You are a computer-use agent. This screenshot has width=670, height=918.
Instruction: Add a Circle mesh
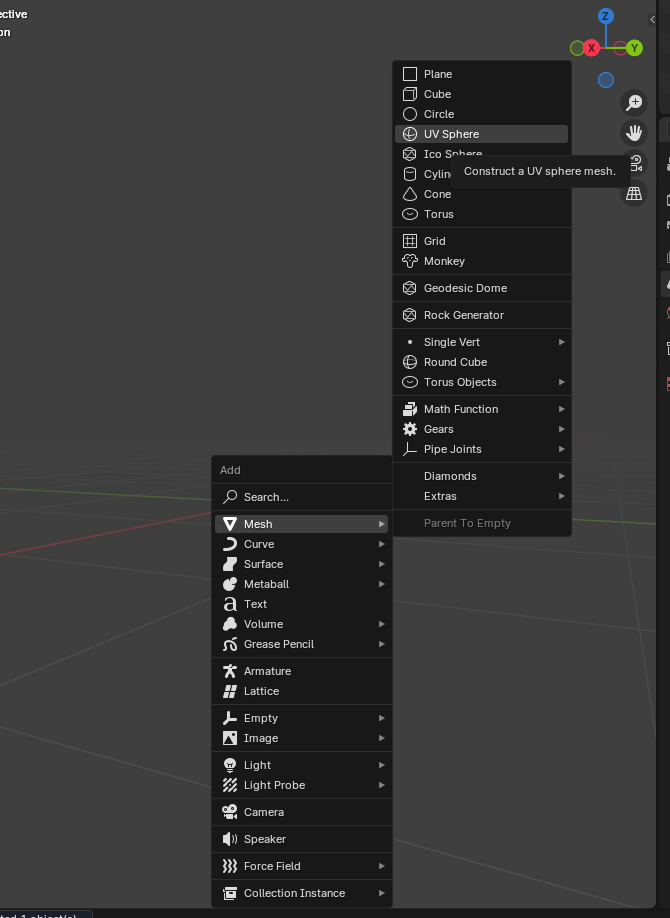tap(481, 114)
